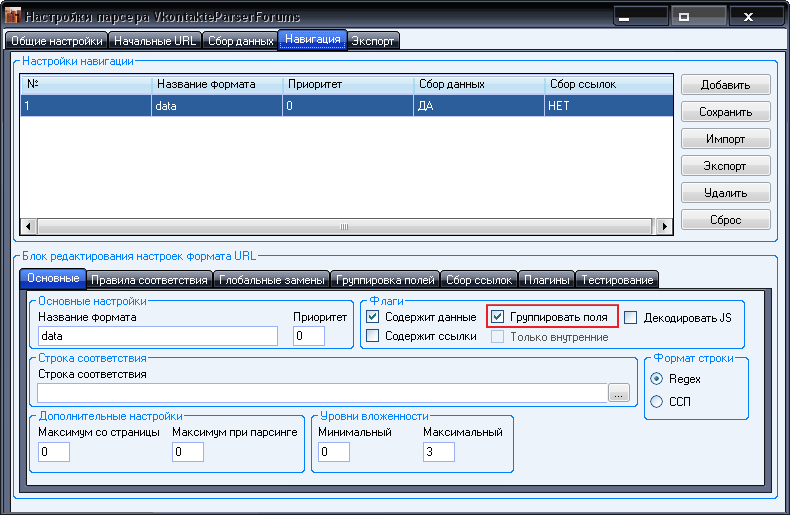Uncheck the Группировать поля checkbox
790x515 pixels.
pos(497,317)
